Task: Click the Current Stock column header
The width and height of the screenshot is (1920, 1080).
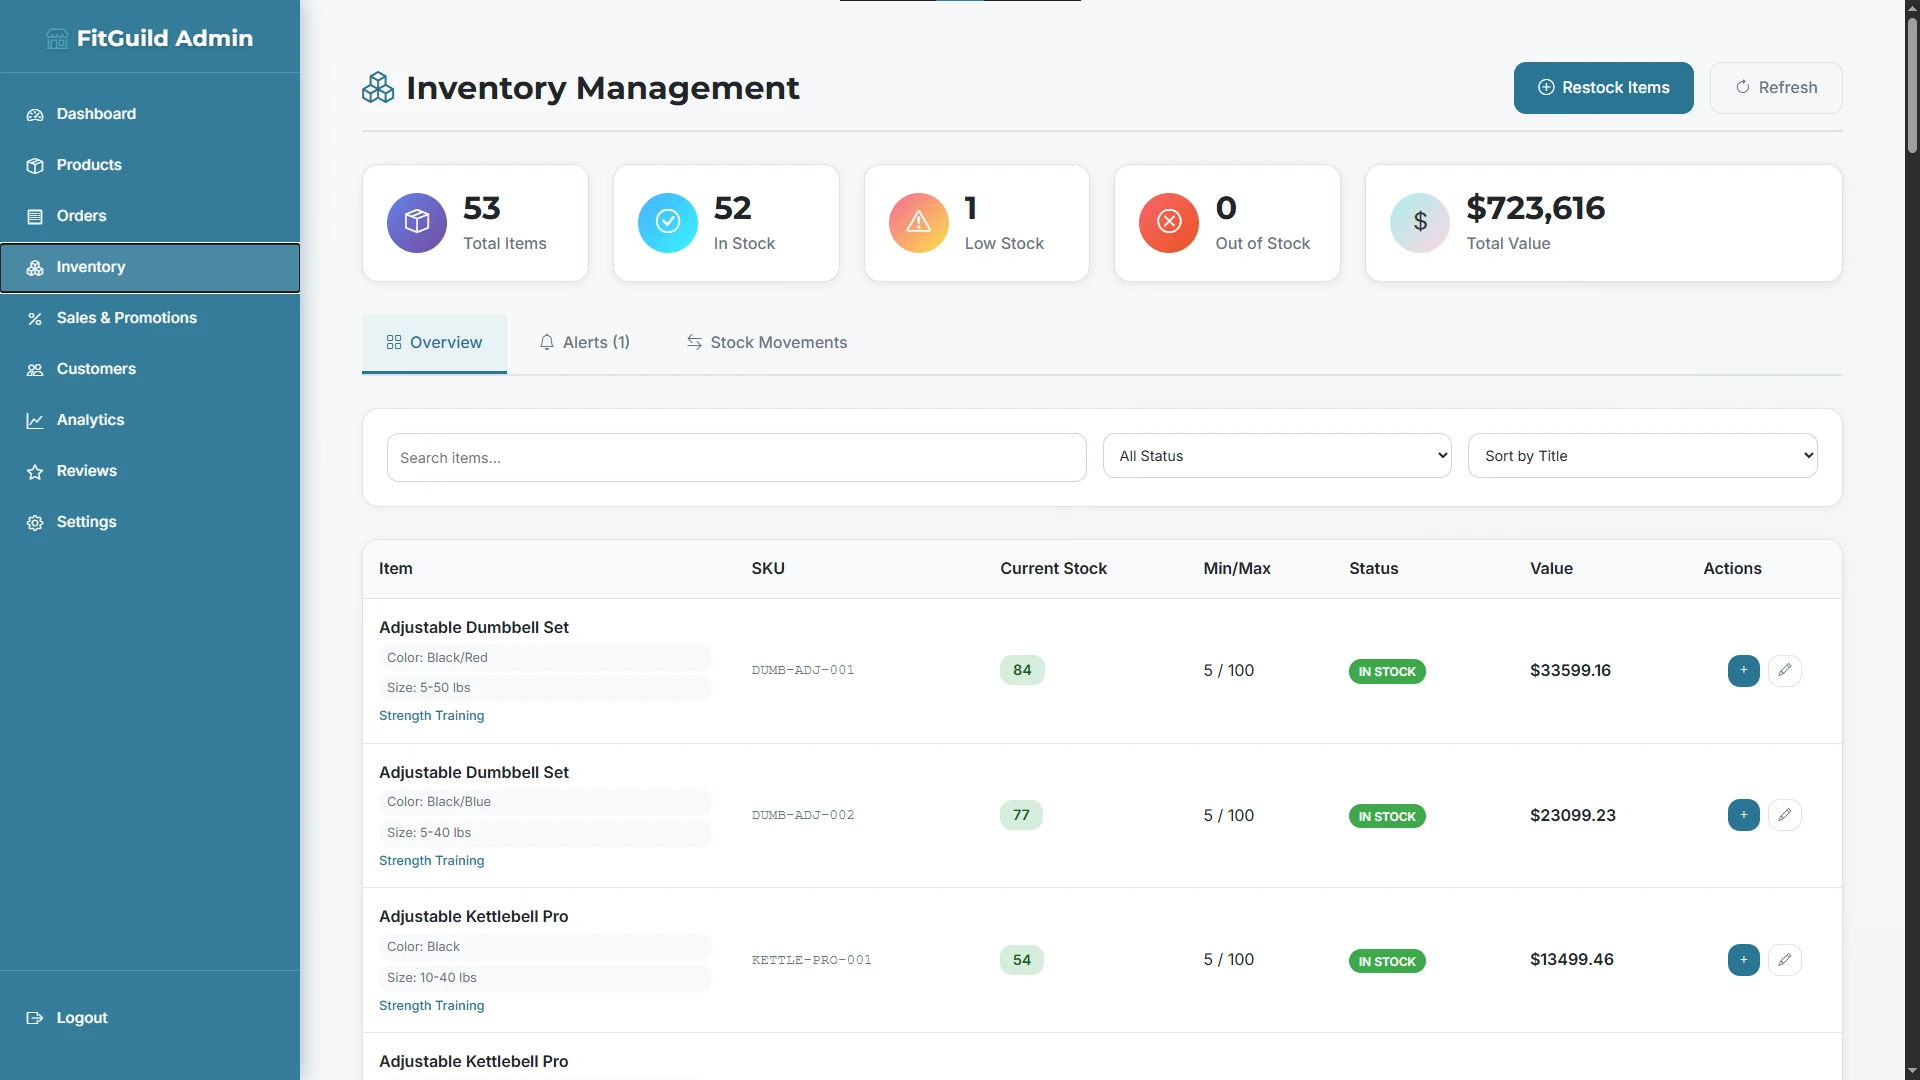Action: tap(1054, 569)
